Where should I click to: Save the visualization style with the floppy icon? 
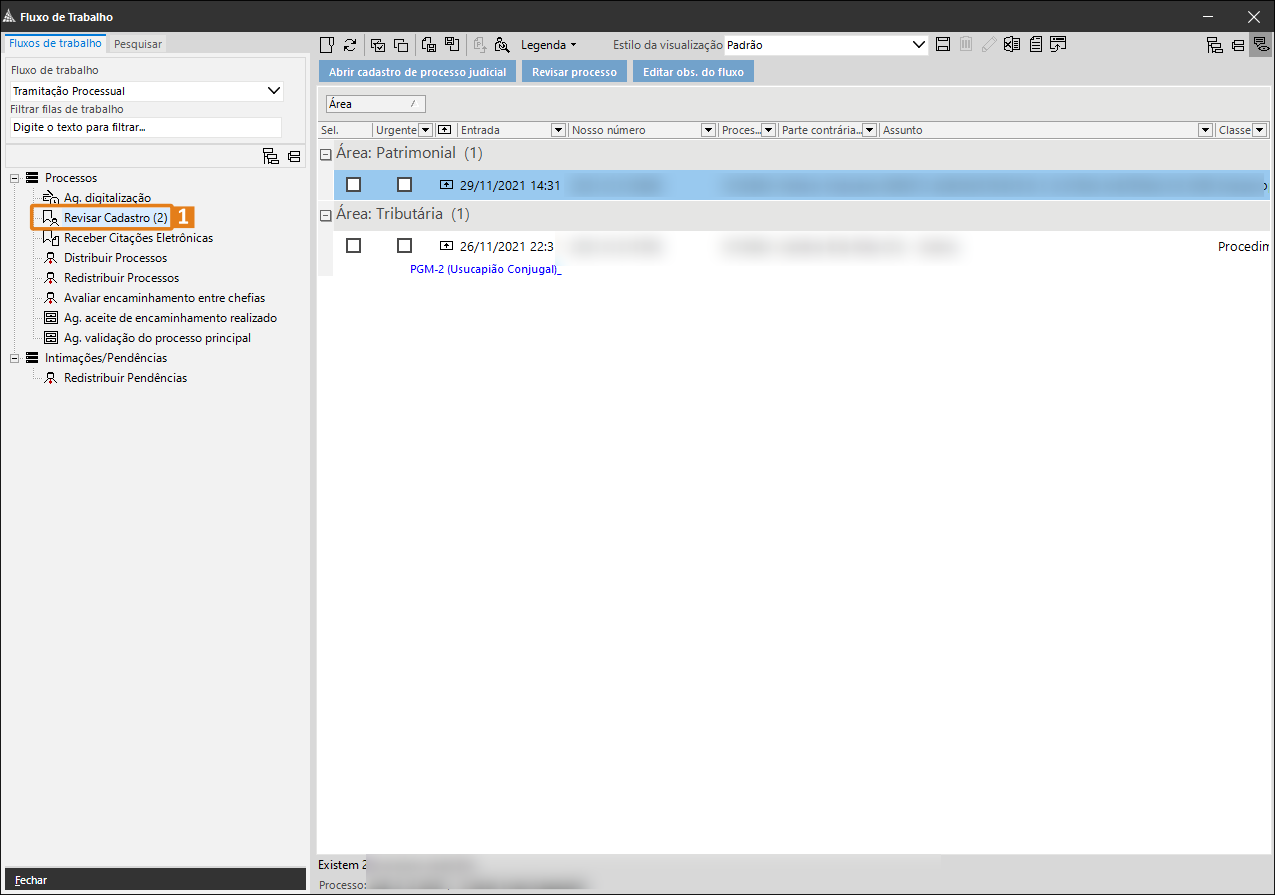pyautogui.click(x=942, y=45)
